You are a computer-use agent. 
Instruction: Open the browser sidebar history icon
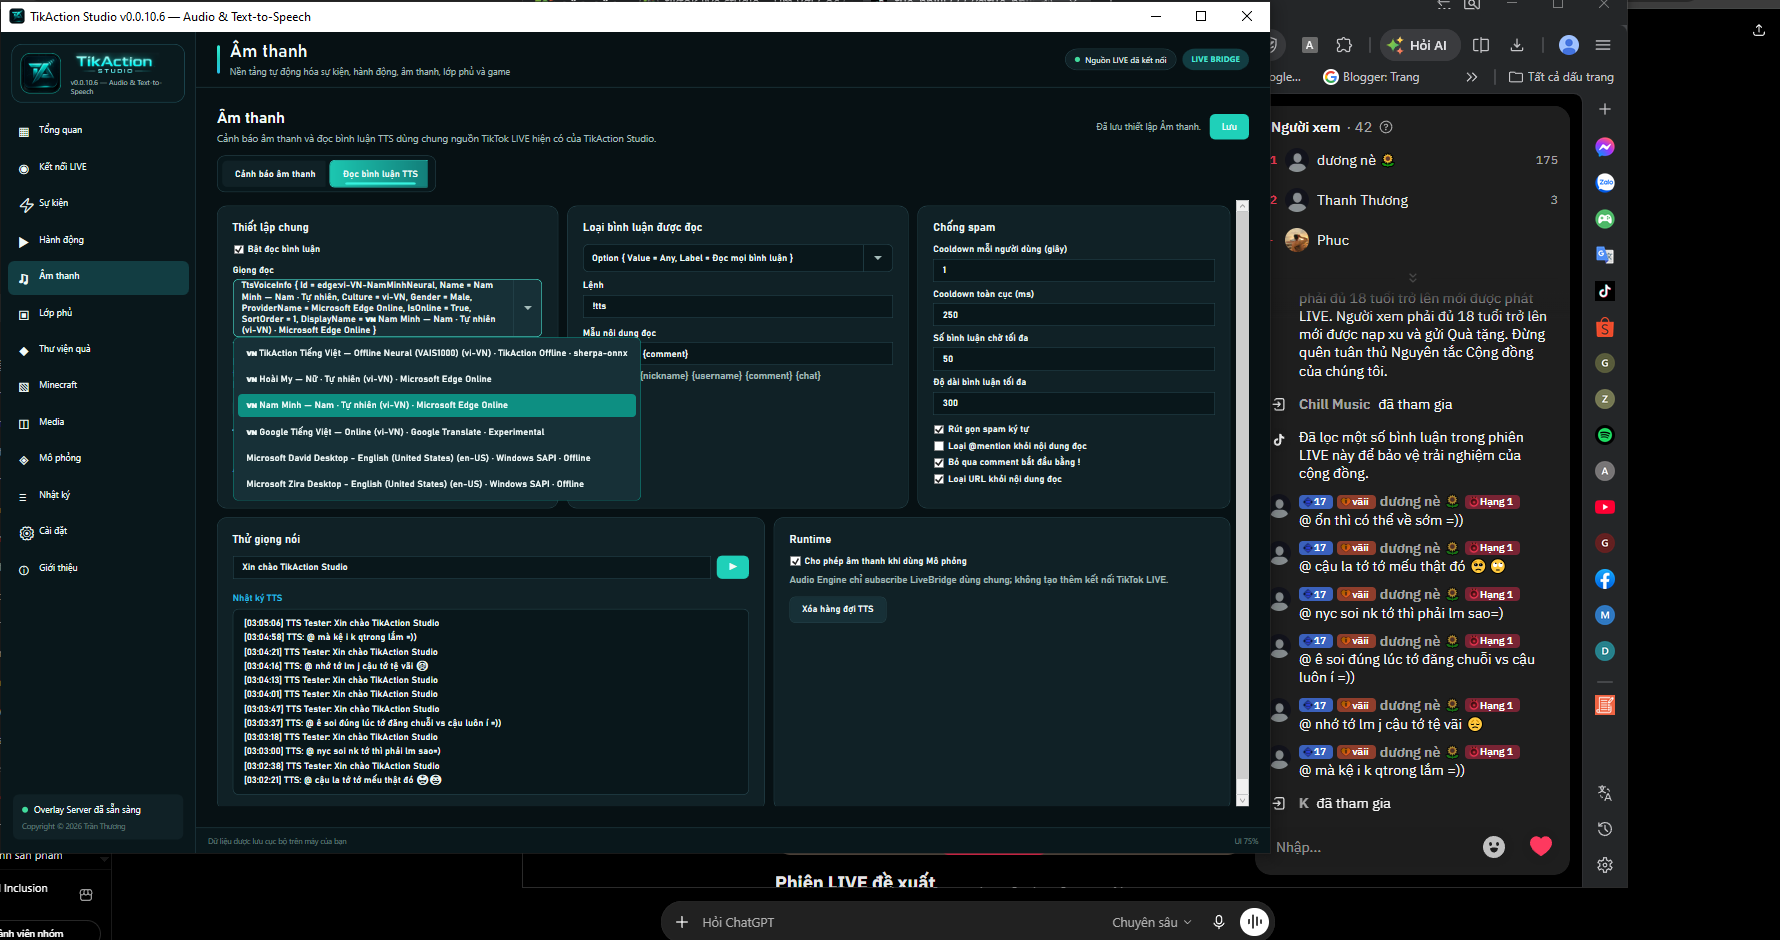tap(1605, 829)
